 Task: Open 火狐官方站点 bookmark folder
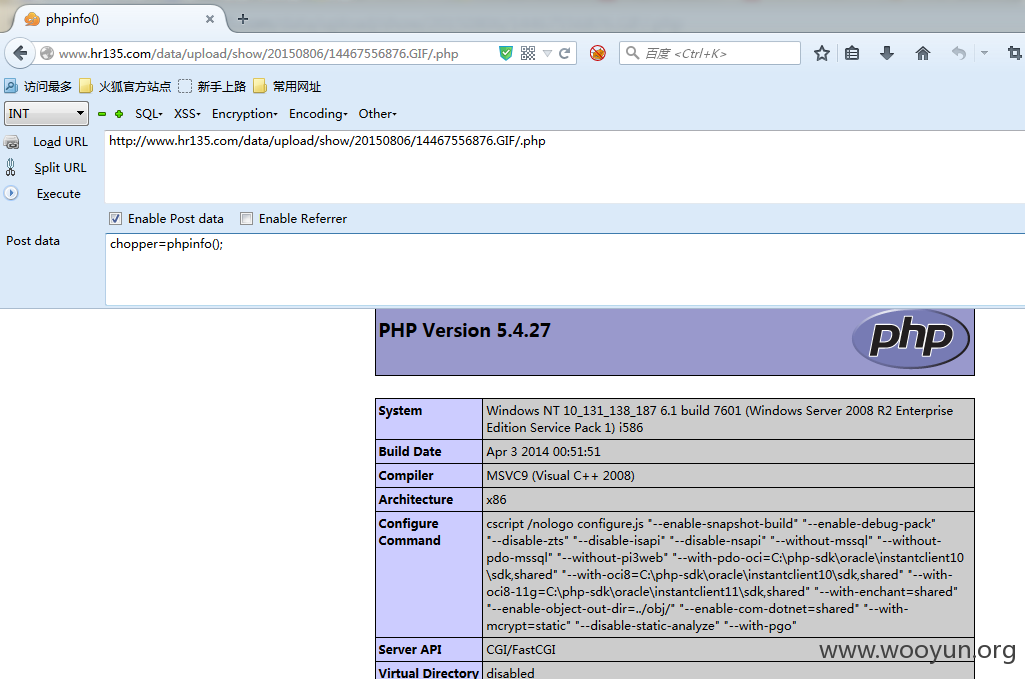(x=126, y=86)
